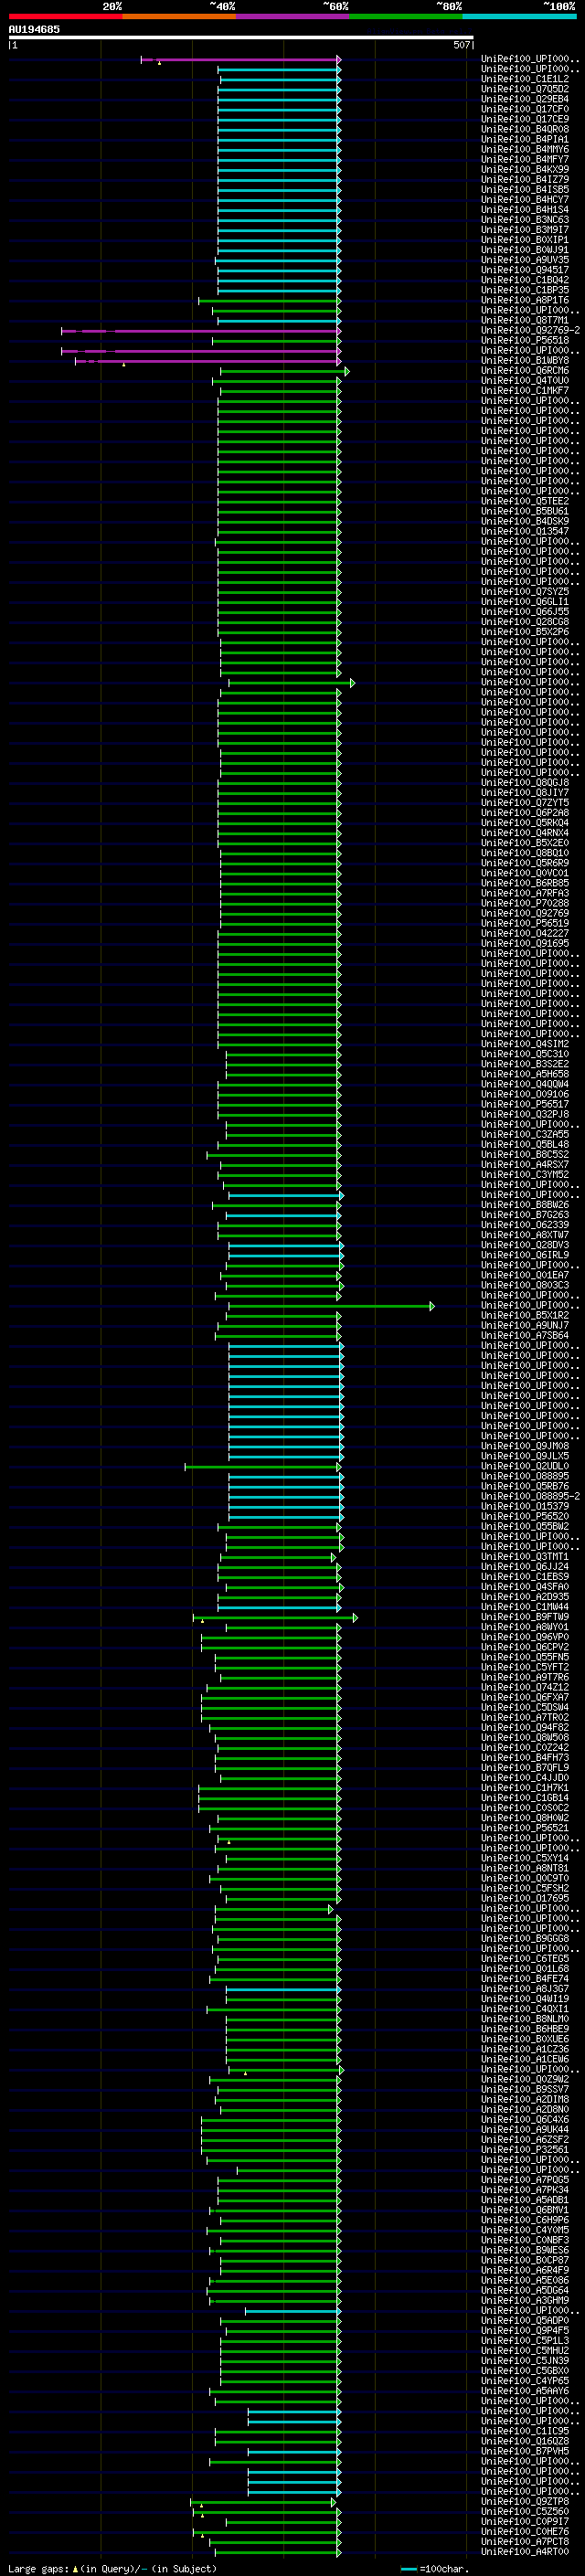Select hit UniRef100_Q94517
Screen dimensions: 585x2576
(525, 270)
